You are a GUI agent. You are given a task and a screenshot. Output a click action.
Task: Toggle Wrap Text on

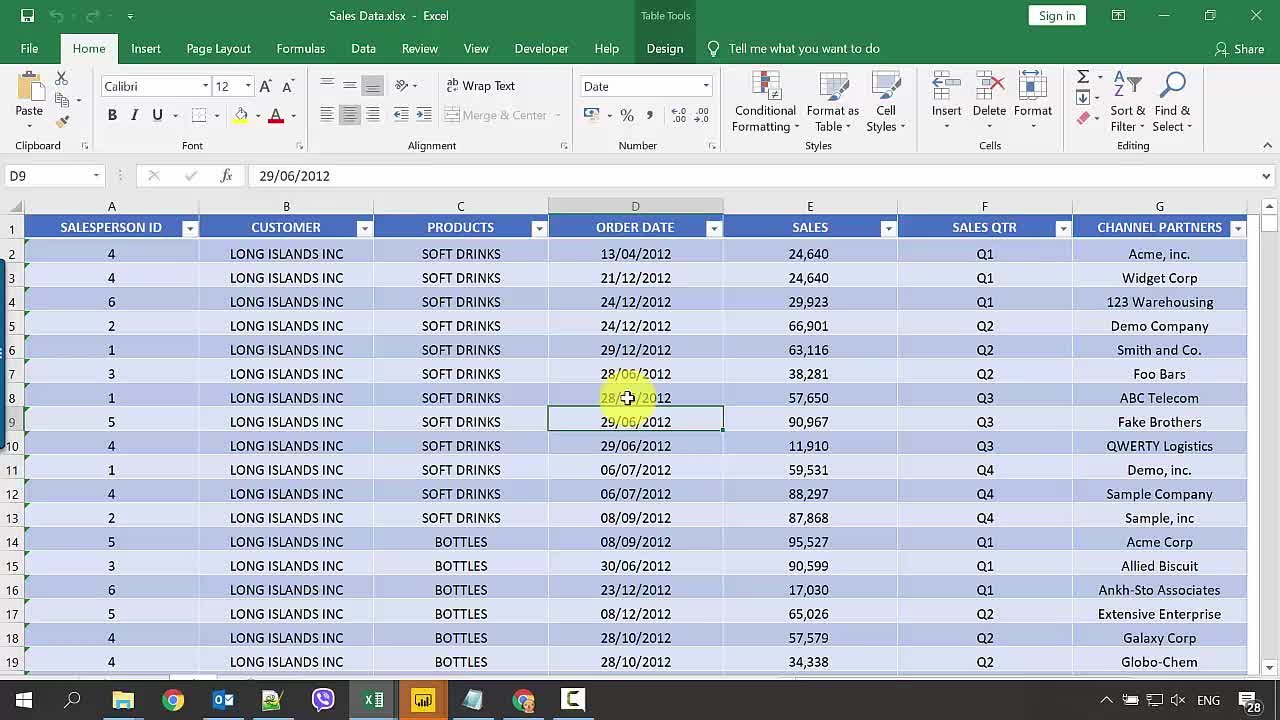click(x=480, y=86)
